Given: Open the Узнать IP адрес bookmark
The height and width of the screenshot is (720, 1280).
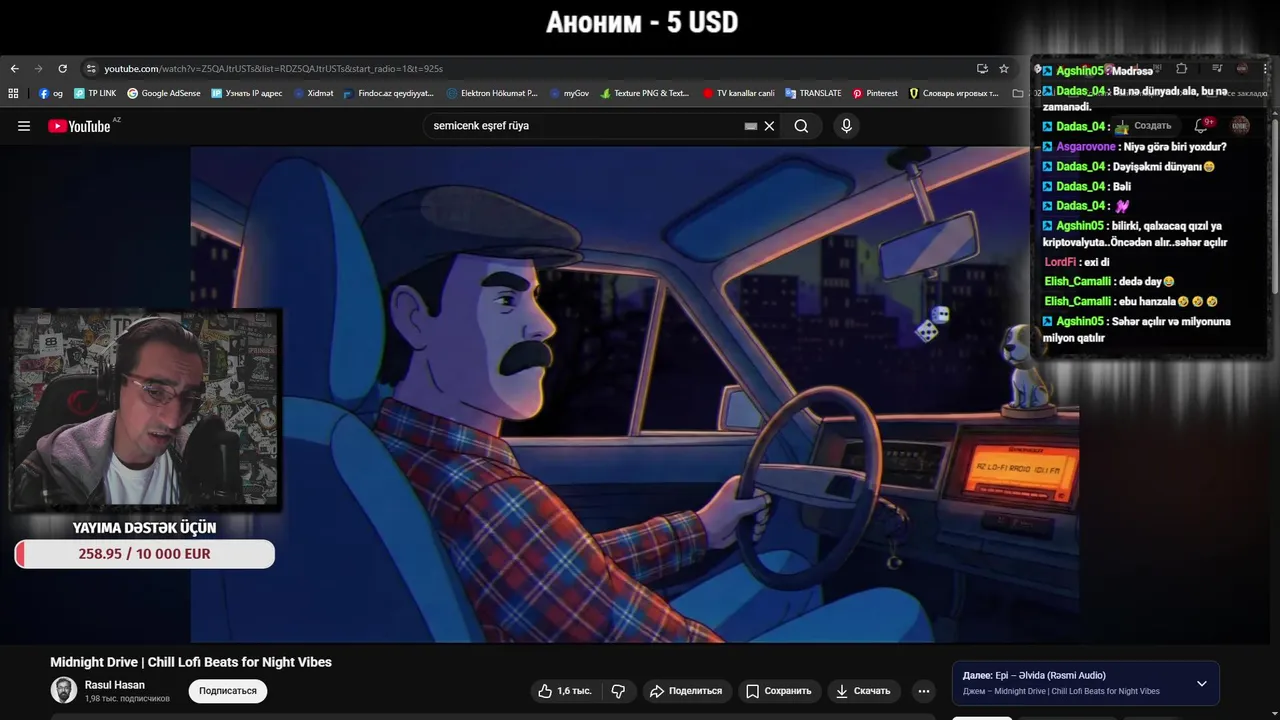Looking at the screenshot, I should point(247,93).
